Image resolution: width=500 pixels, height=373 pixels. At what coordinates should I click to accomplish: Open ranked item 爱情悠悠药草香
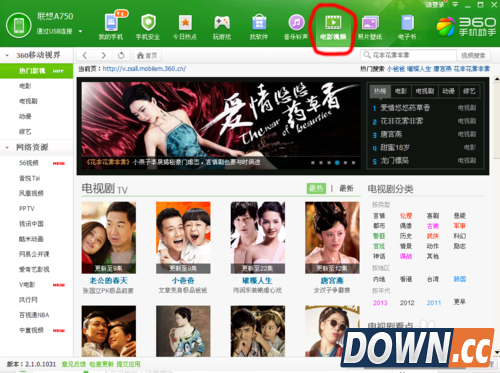[x=405, y=108]
